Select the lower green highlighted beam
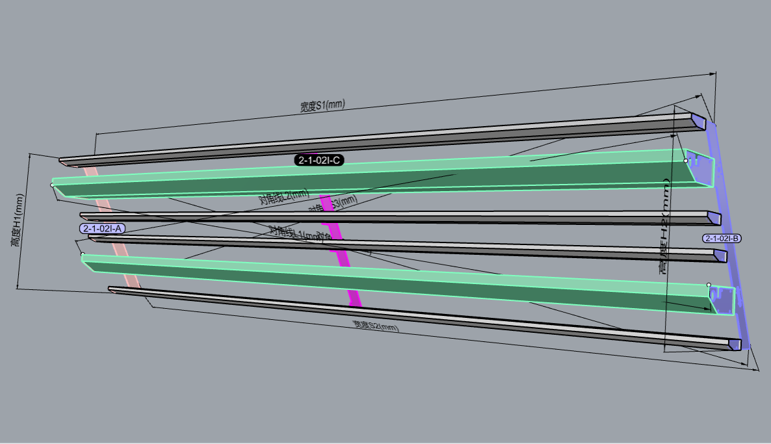This screenshot has width=771, height=444. point(400,281)
